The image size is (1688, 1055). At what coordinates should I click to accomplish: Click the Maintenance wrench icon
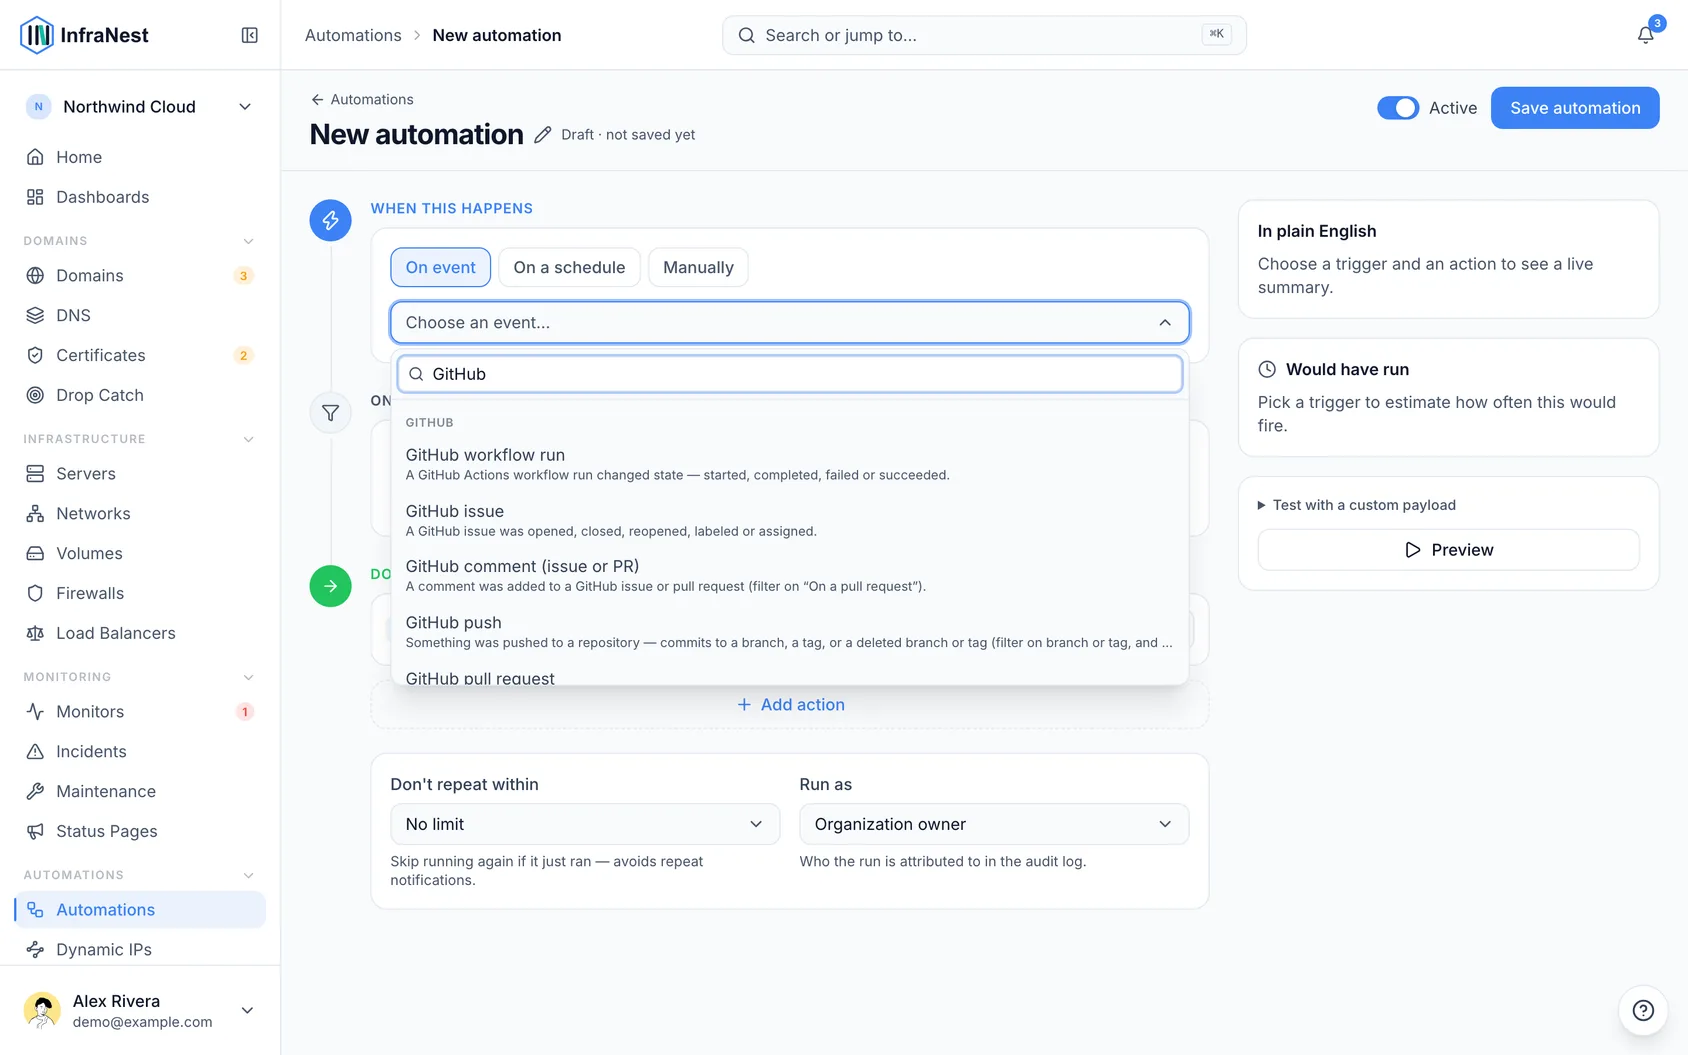click(x=35, y=791)
